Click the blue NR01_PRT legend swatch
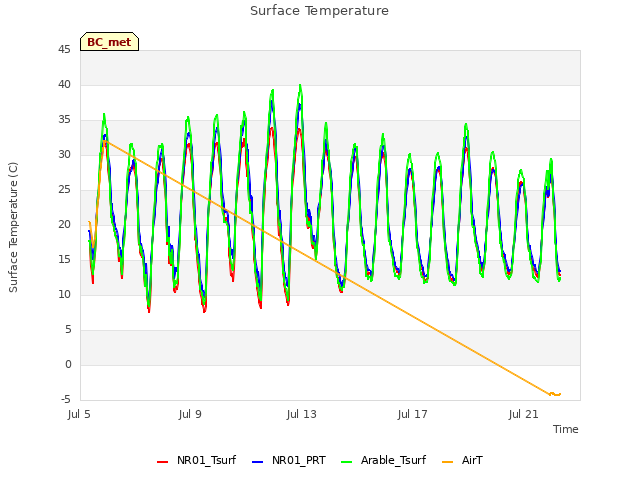The height and width of the screenshot is (480, 640). [258, 462]
